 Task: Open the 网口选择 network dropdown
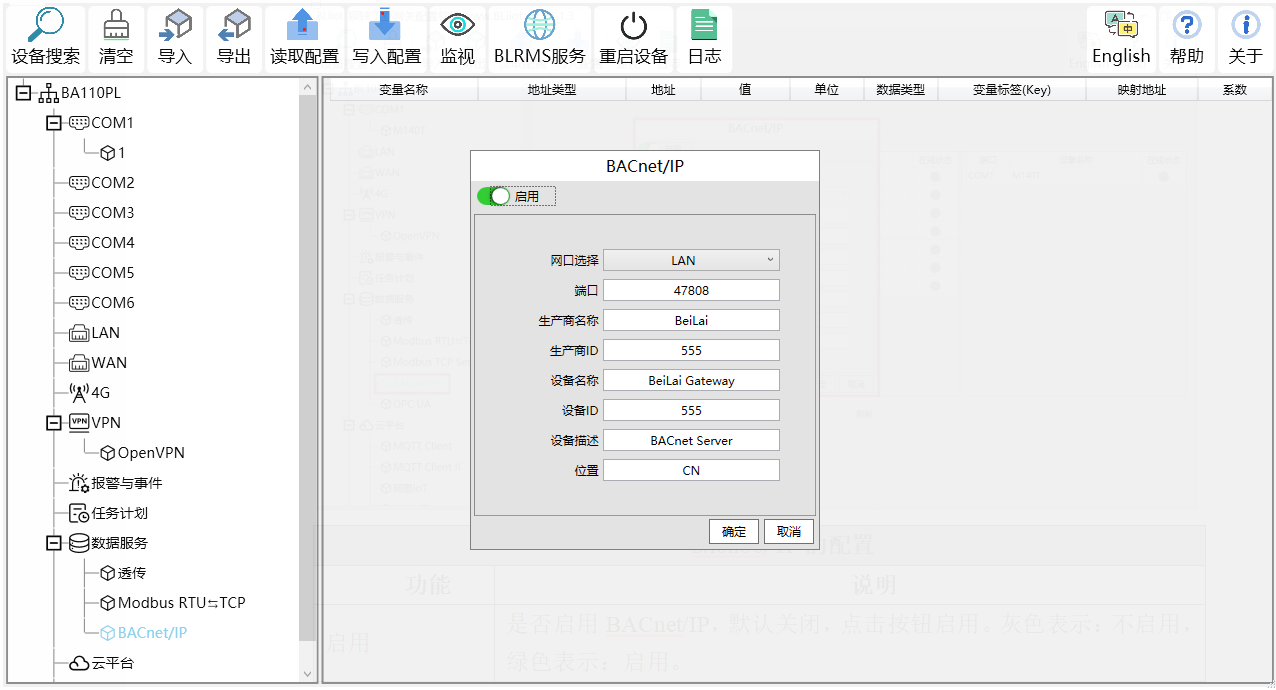point(691,259)
